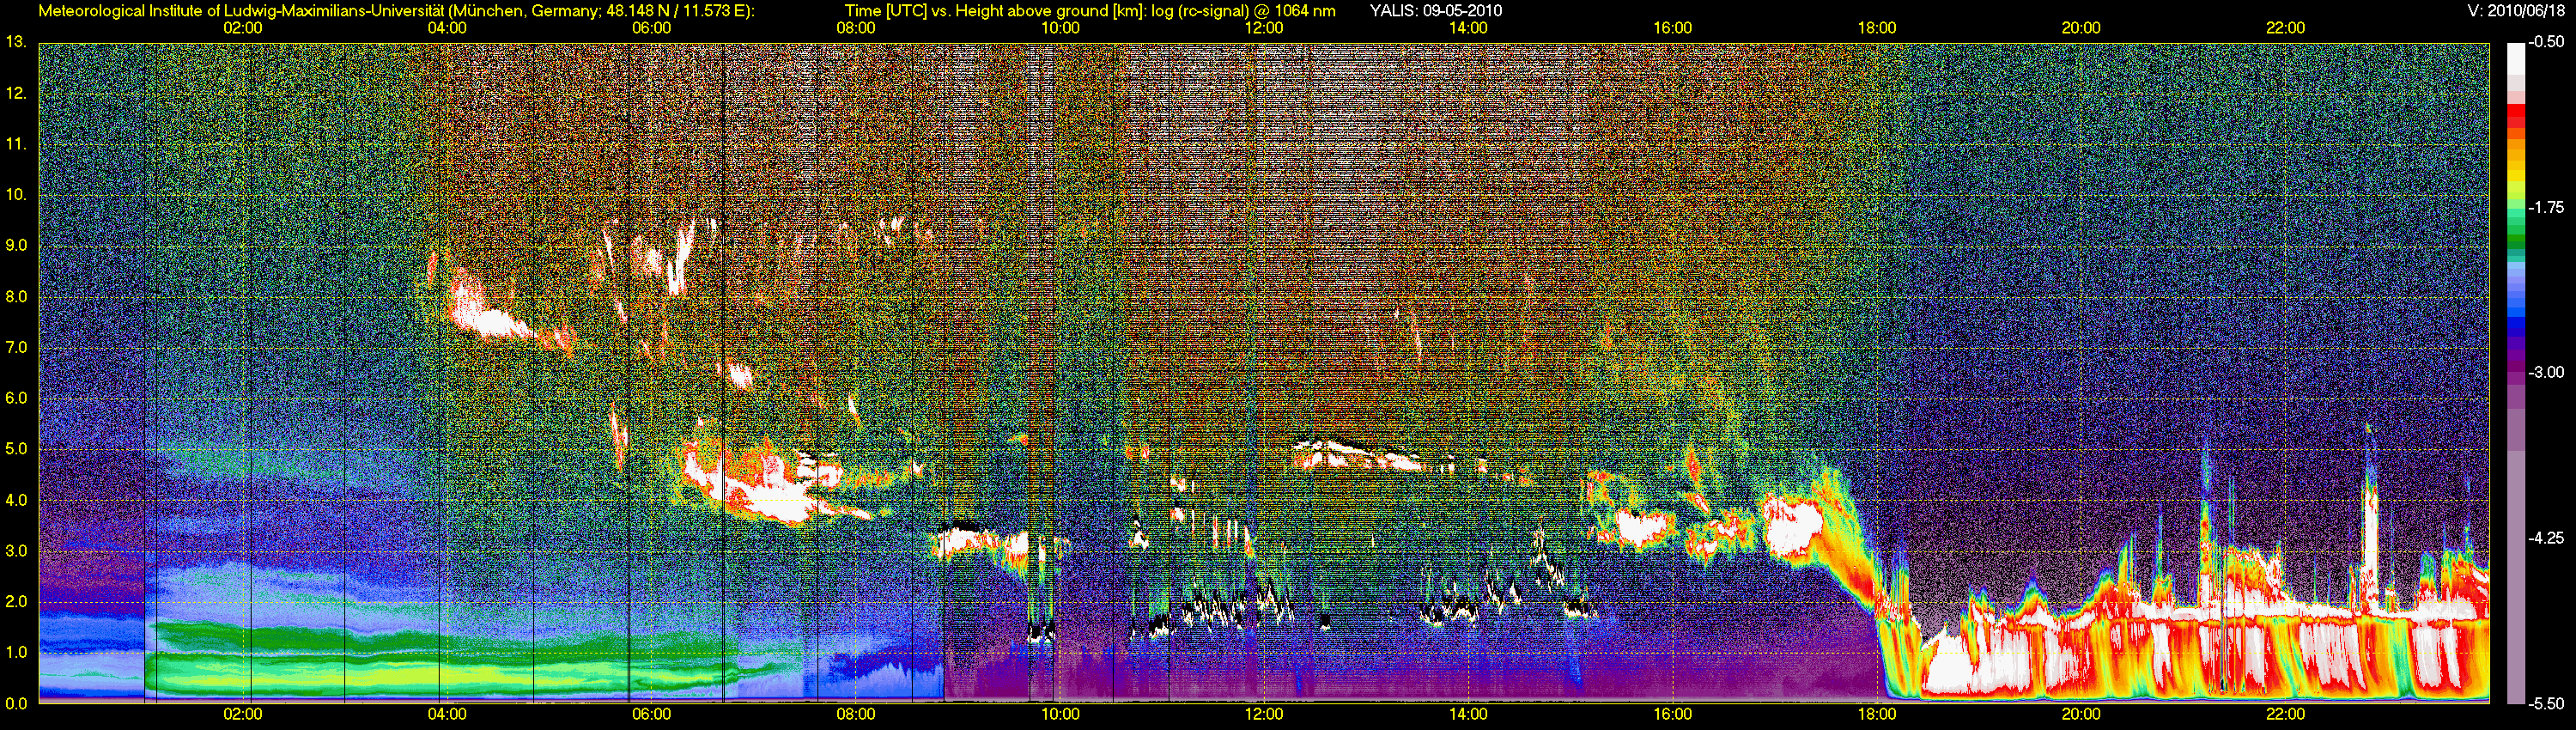Click the '6.0' height axis label

pos(16,398)
